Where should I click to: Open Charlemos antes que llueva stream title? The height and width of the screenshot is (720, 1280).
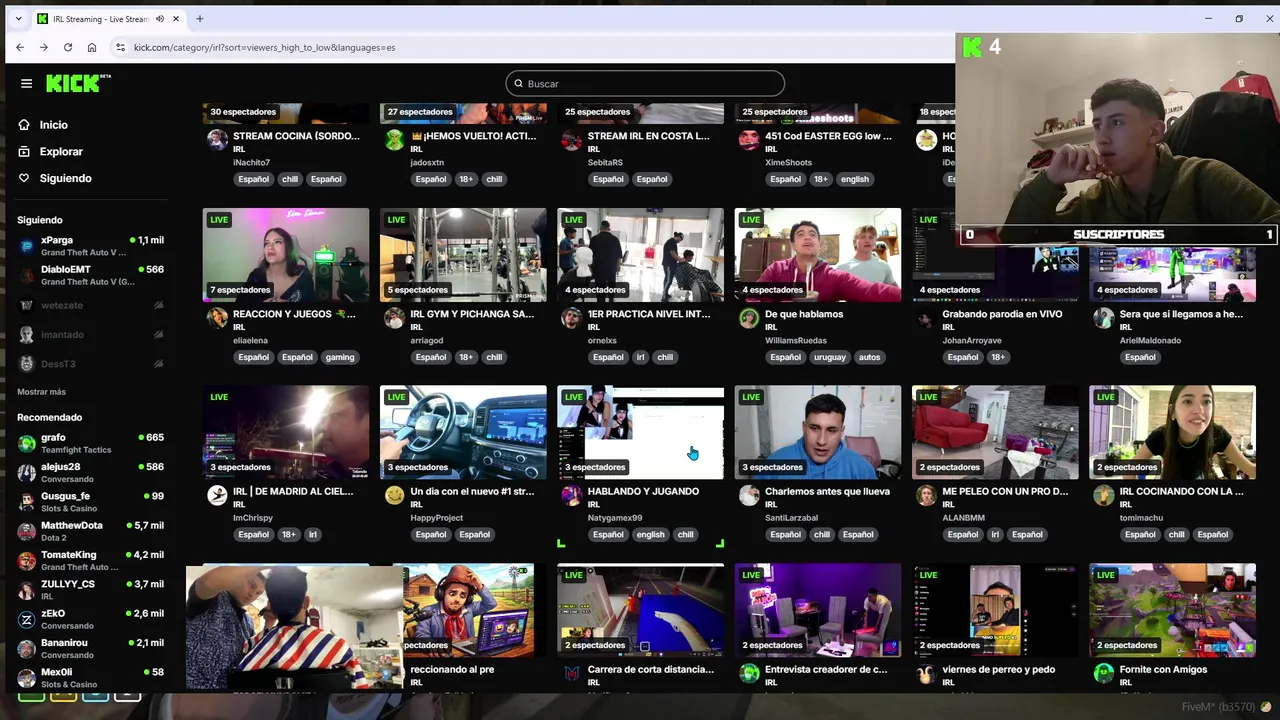pyautogui.click(x=827, y=491)
